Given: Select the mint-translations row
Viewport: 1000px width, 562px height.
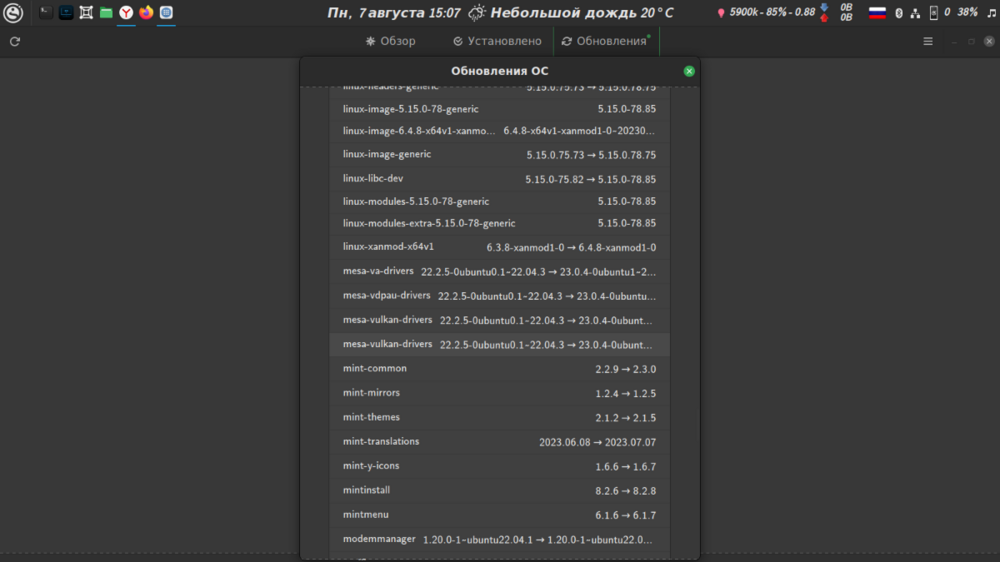Looking at the screenshot, I should (499, 442).
